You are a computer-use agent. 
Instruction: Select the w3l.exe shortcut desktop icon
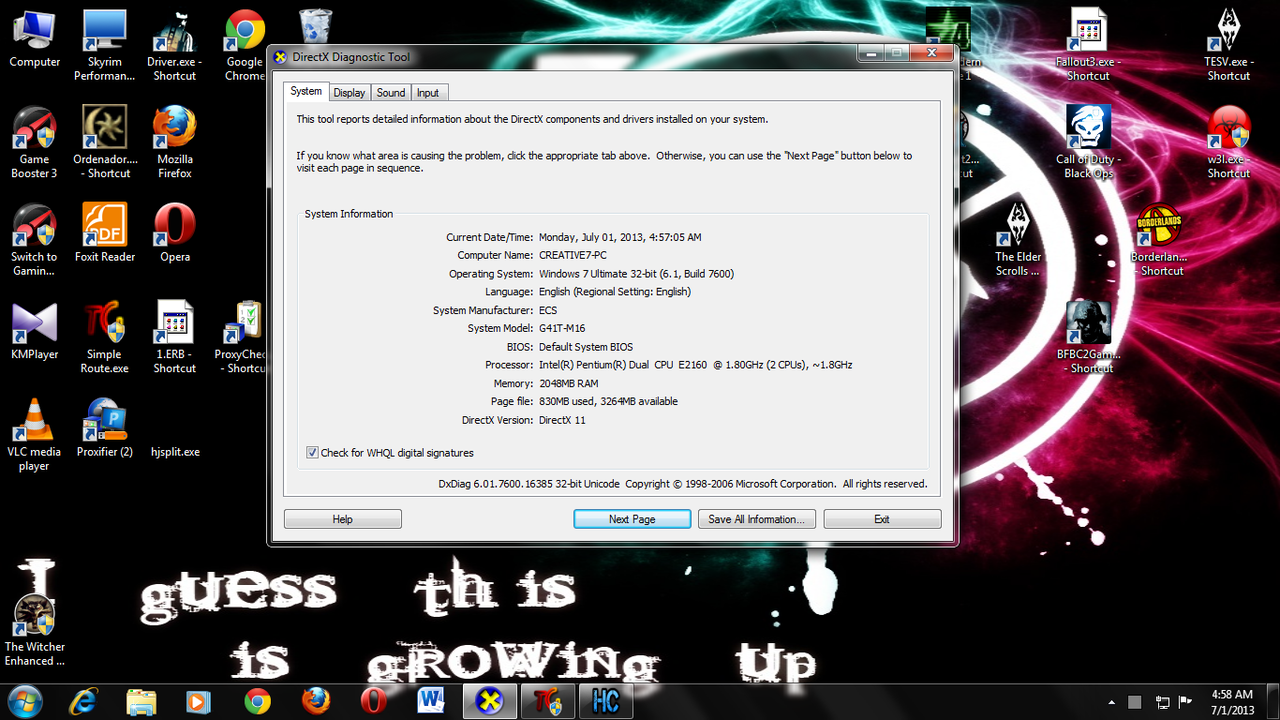(1229, 142)
